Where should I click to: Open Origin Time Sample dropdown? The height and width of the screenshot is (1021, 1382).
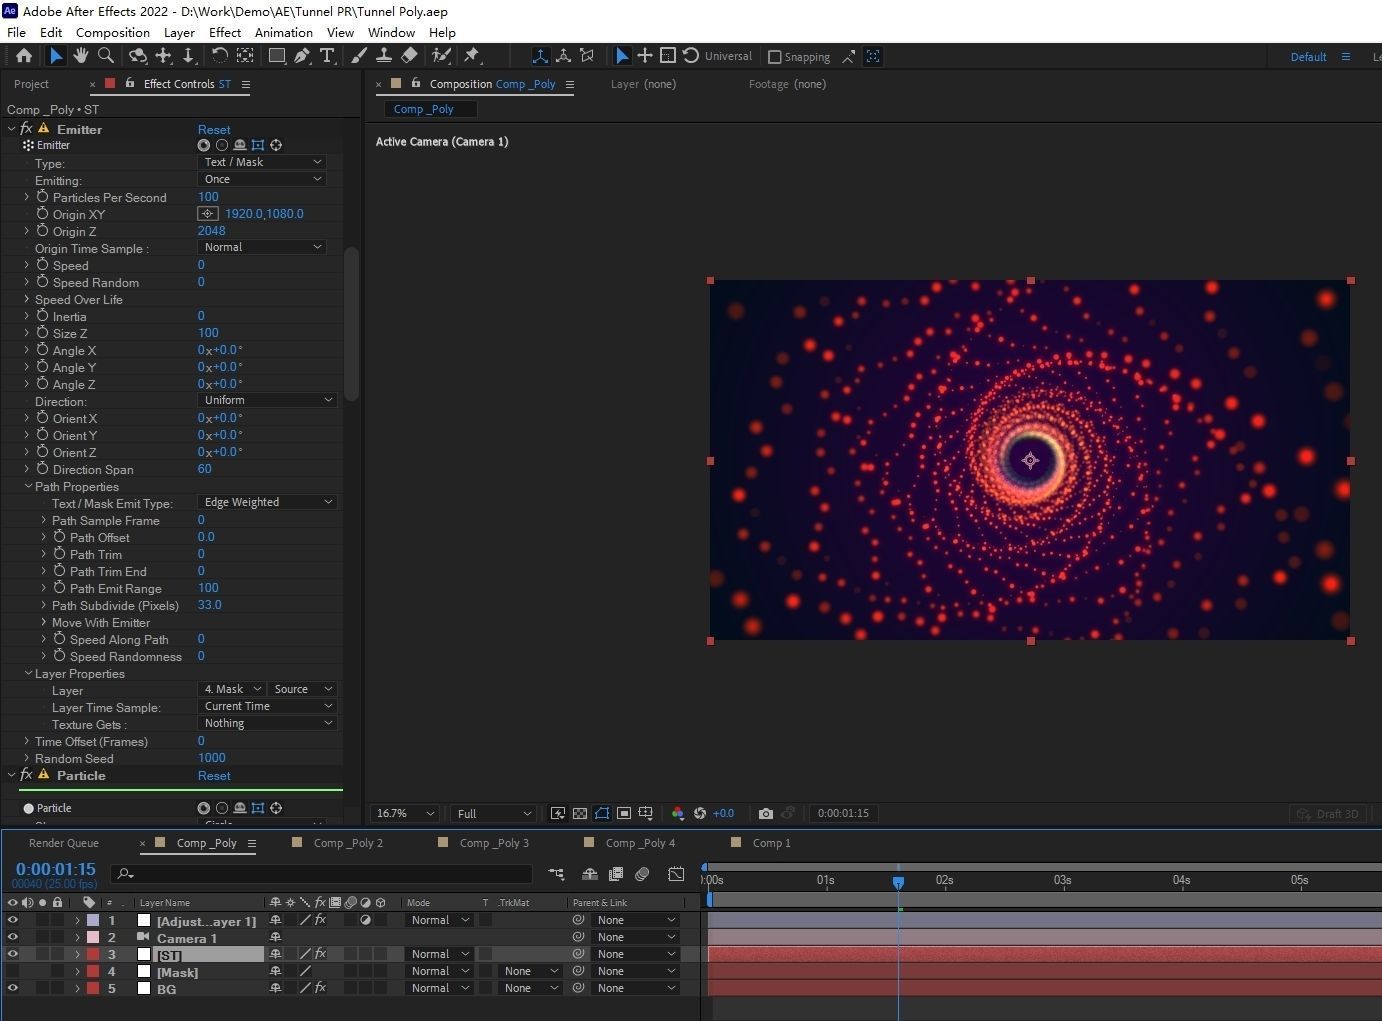pos(263,247)
